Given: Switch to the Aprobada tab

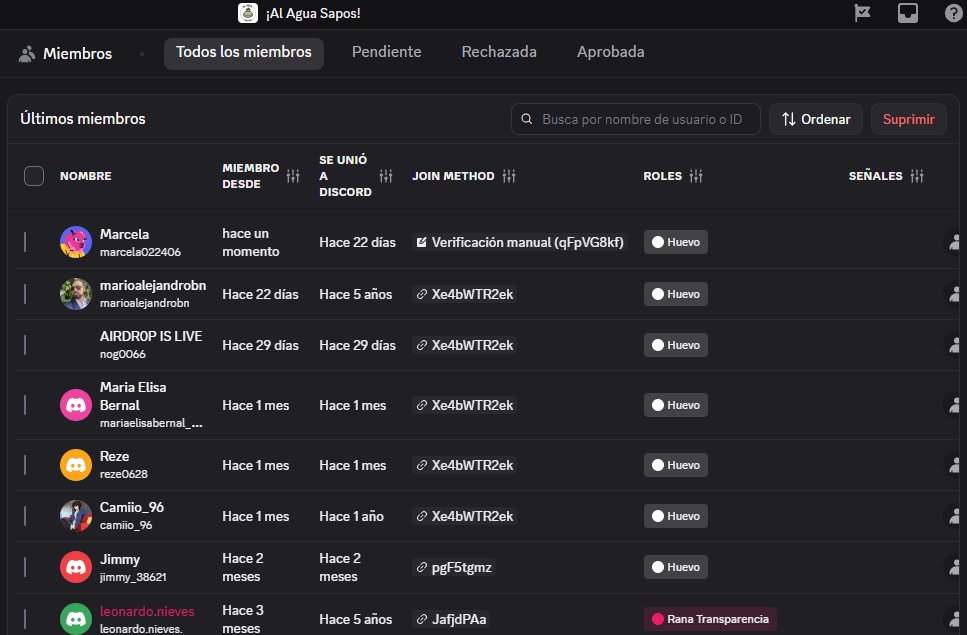Looking at the screenshot, I should [610, 52].
